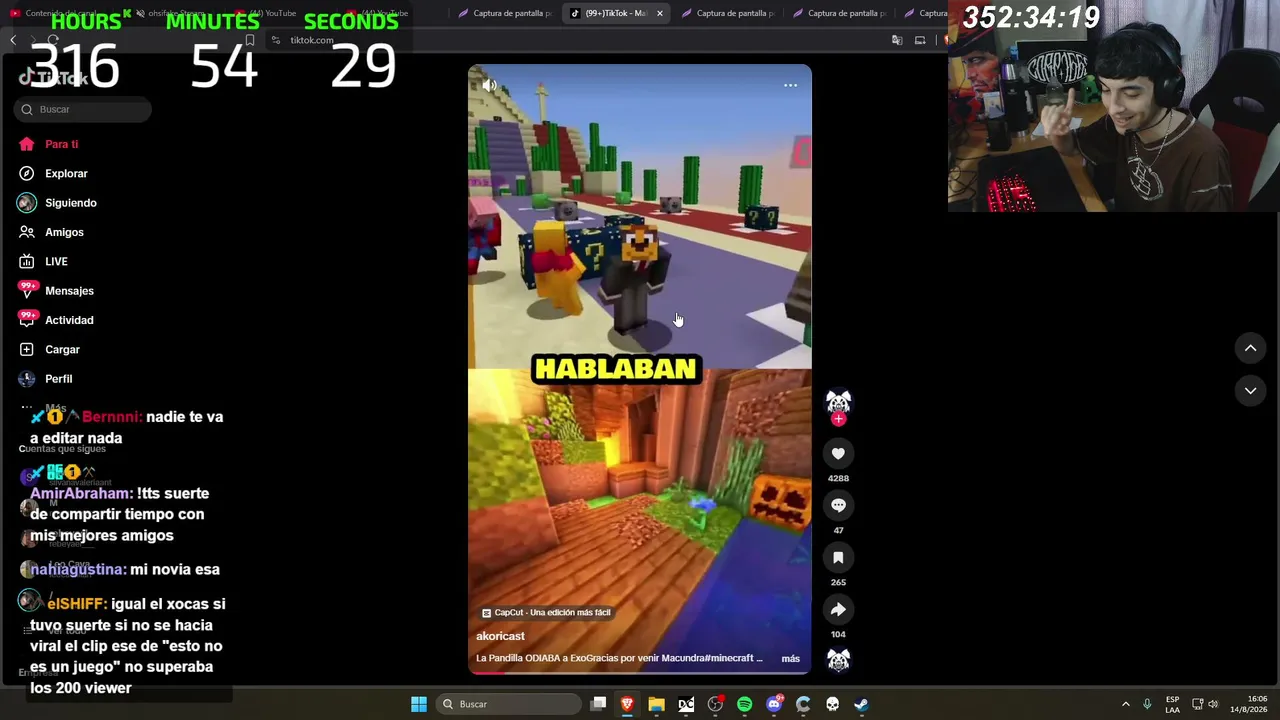Go to the next video arrow
The image size is (1280, 720).
pos(1250,390)
